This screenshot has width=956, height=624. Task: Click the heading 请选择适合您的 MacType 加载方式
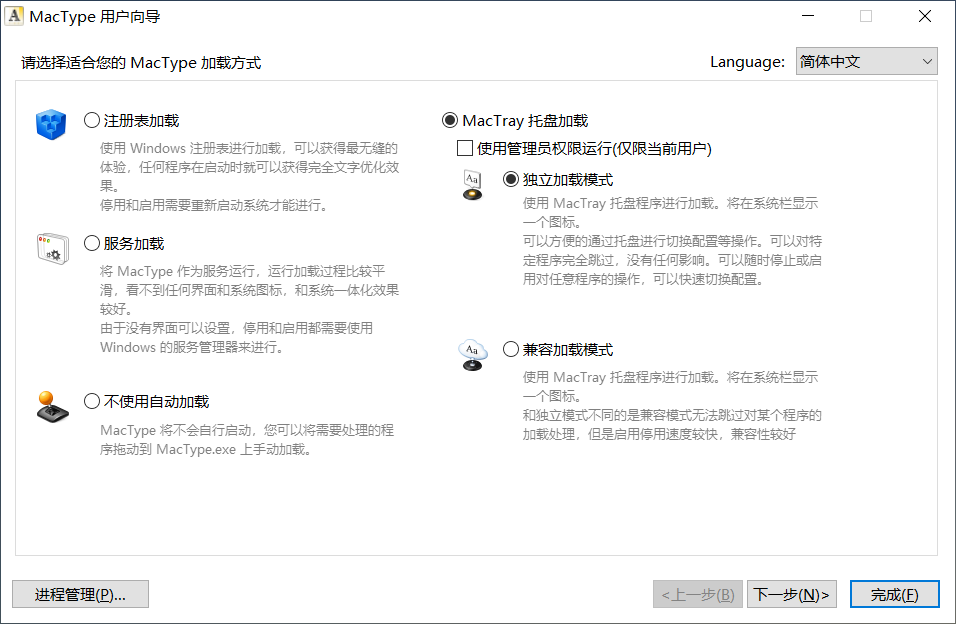(141, 63)
